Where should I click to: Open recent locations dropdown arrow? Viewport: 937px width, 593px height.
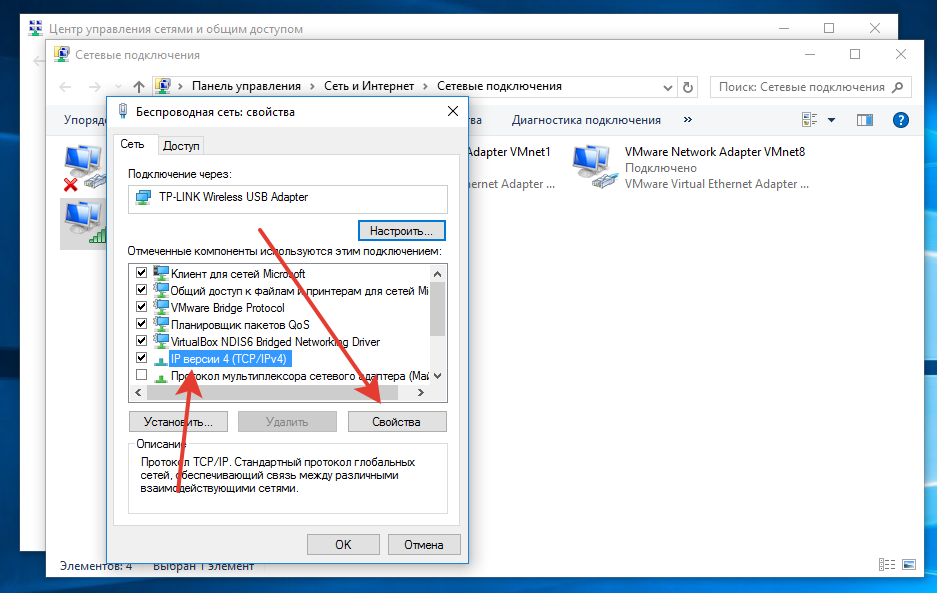118,87
